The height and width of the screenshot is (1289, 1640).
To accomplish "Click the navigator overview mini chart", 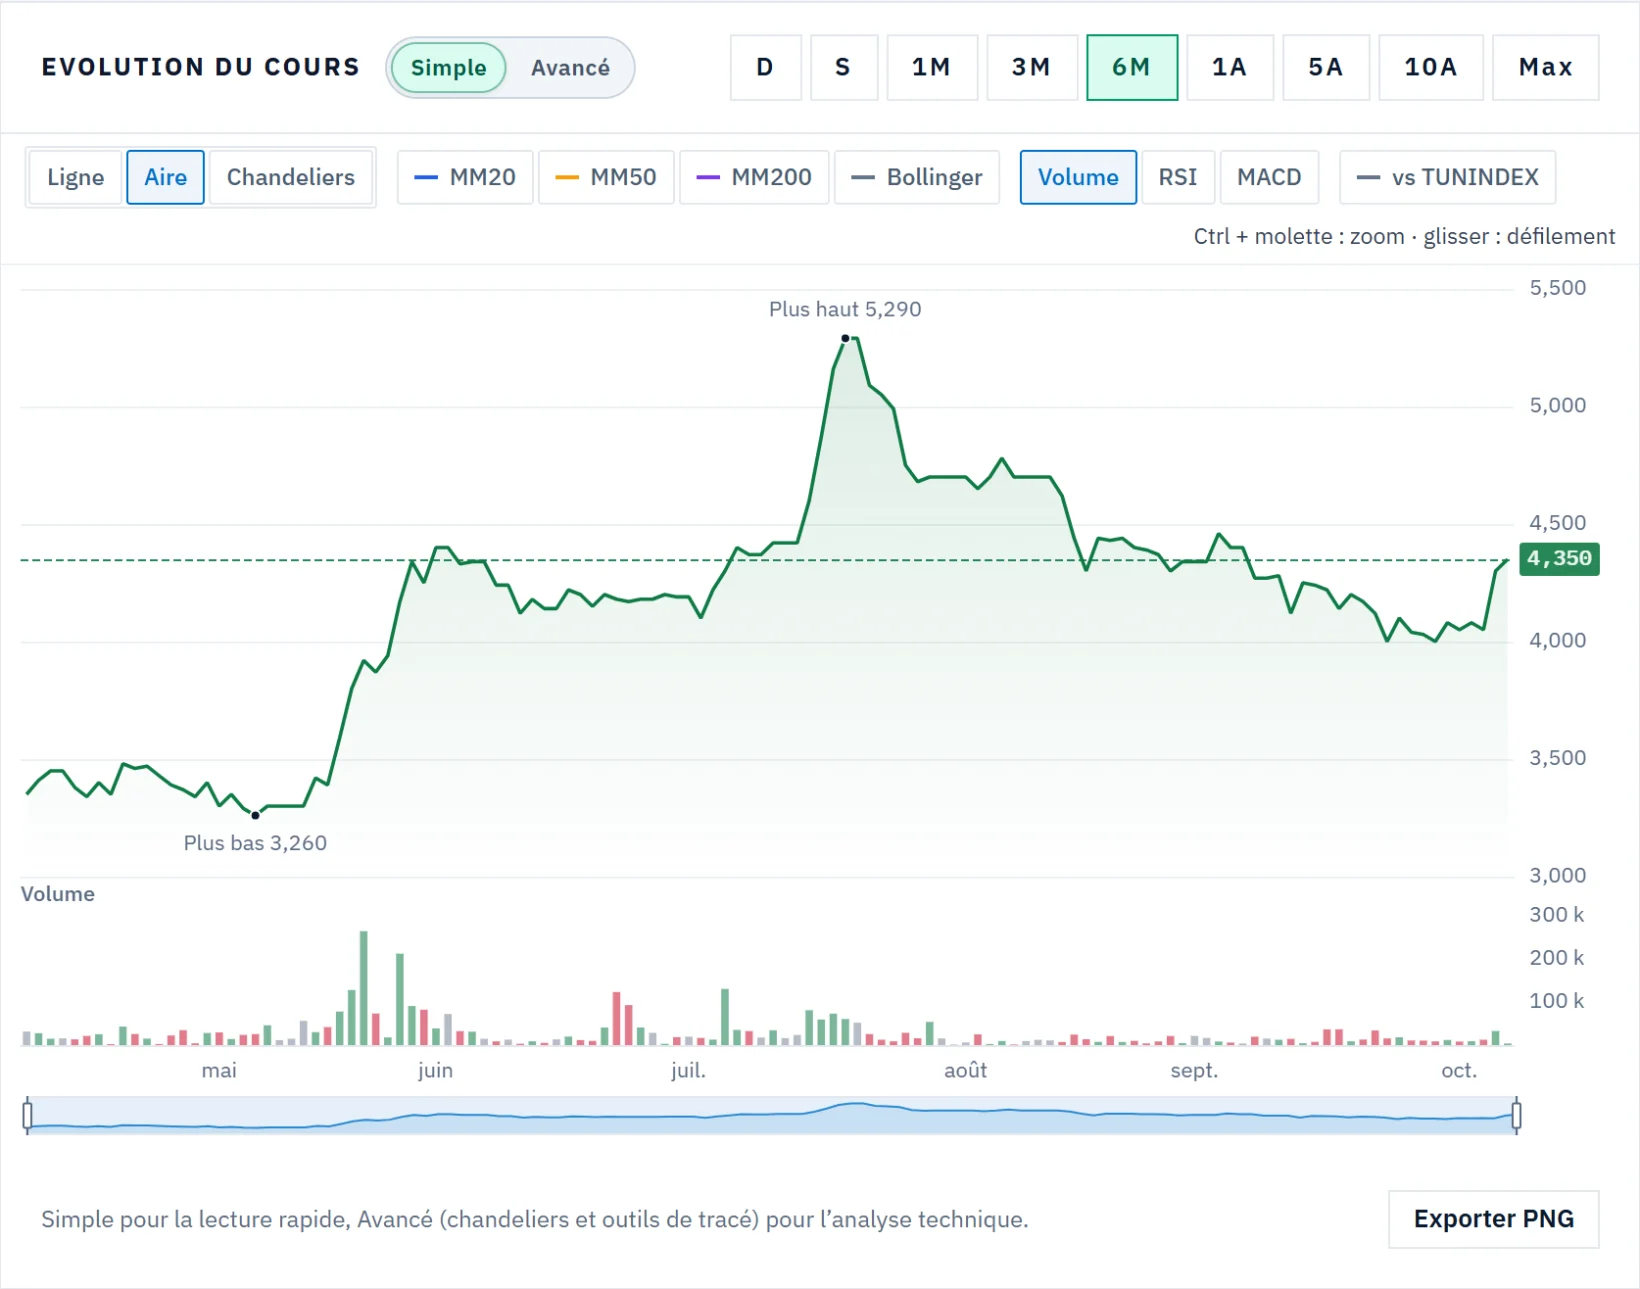I will 772,1115.
